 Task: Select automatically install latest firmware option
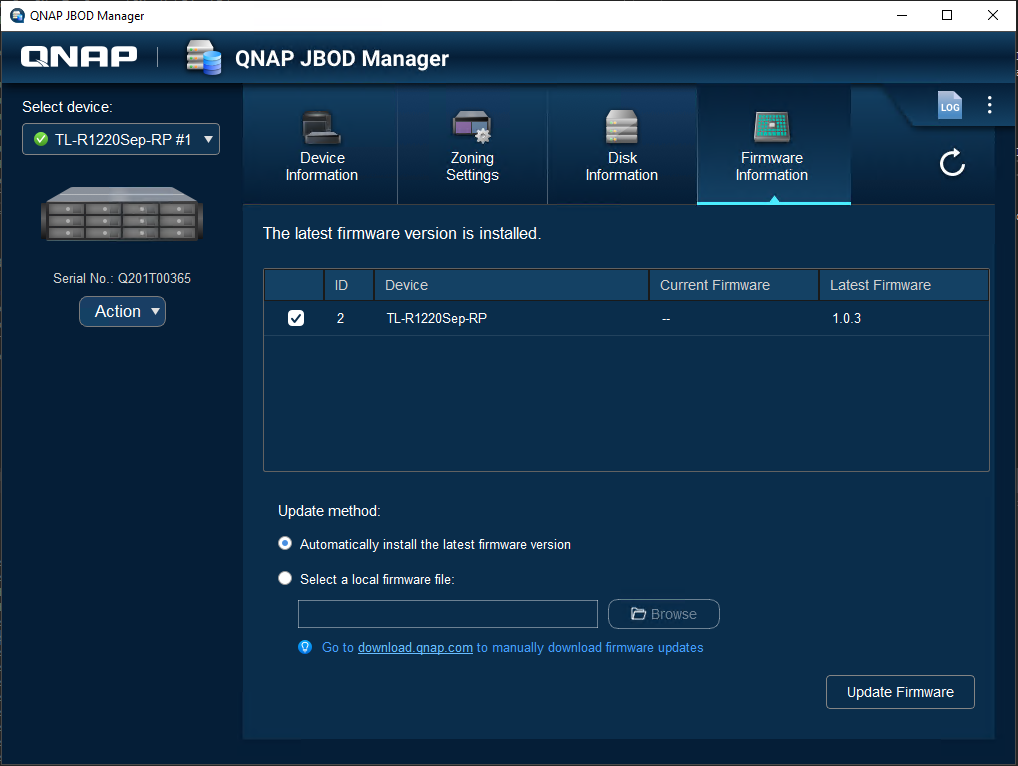(x=286, y=544)
